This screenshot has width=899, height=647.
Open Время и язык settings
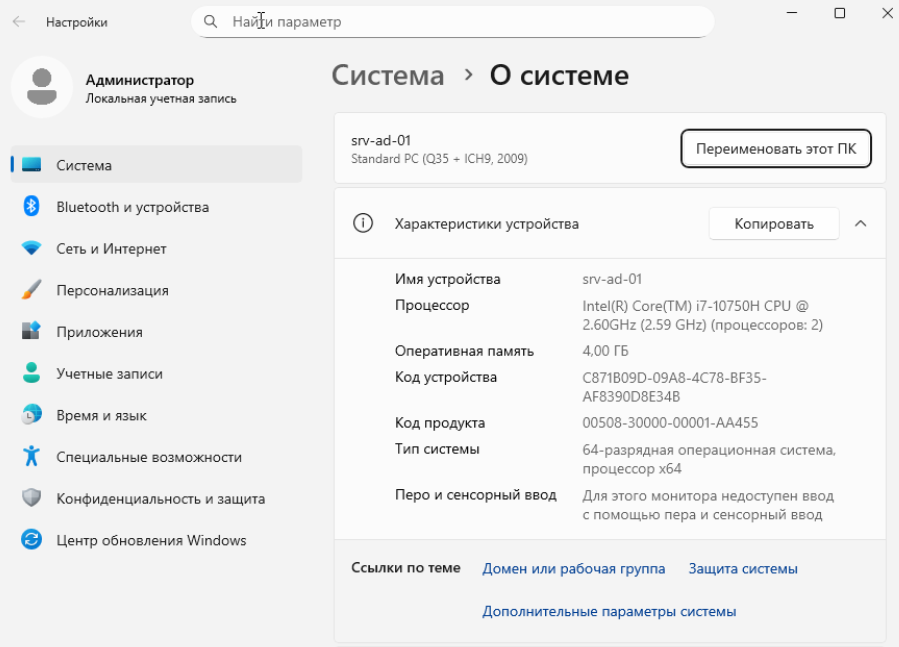click(x=156, y=415)
